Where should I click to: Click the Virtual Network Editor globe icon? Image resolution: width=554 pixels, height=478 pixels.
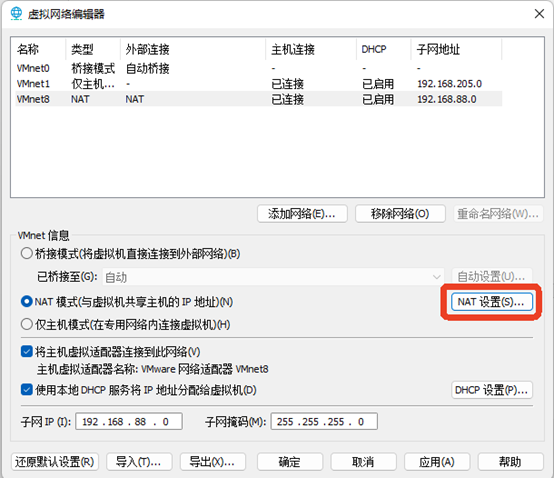(16, 13)
